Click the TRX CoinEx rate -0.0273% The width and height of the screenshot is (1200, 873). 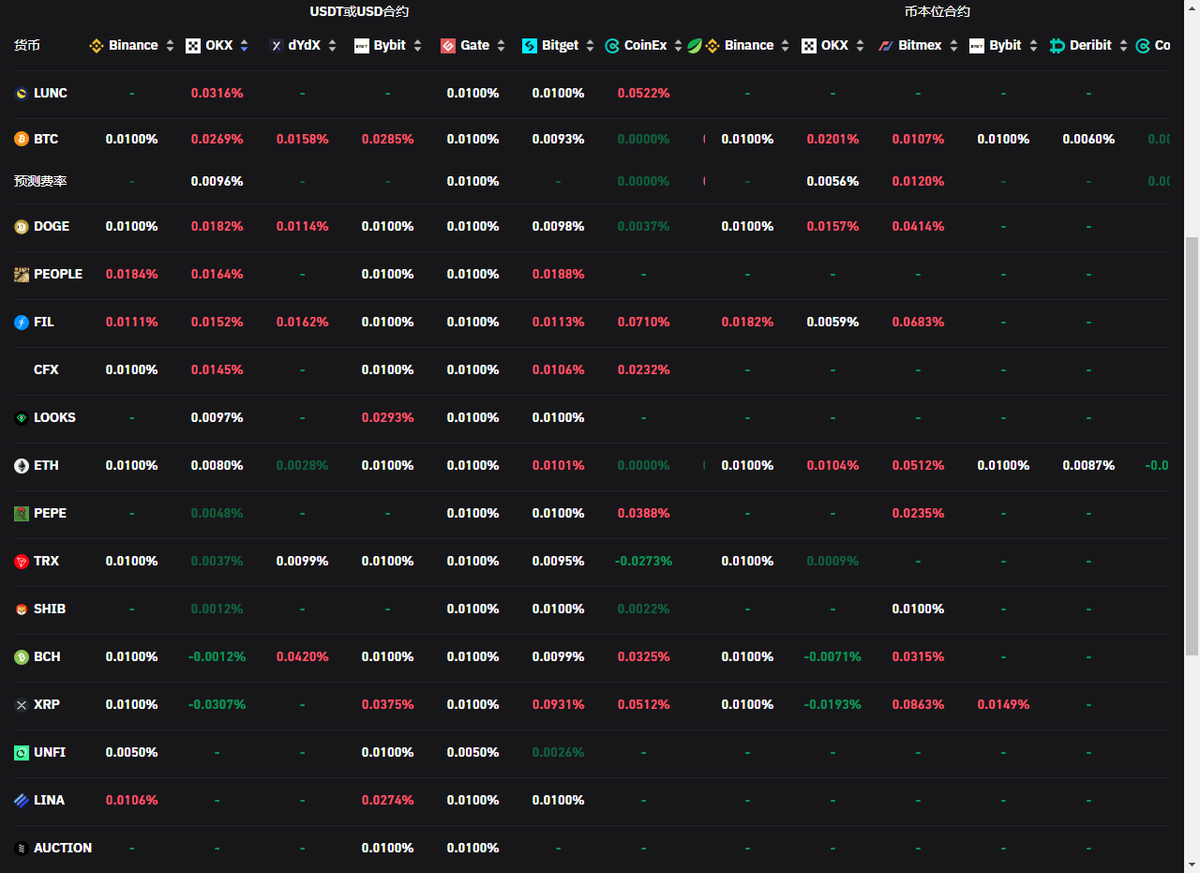(644, 561)
